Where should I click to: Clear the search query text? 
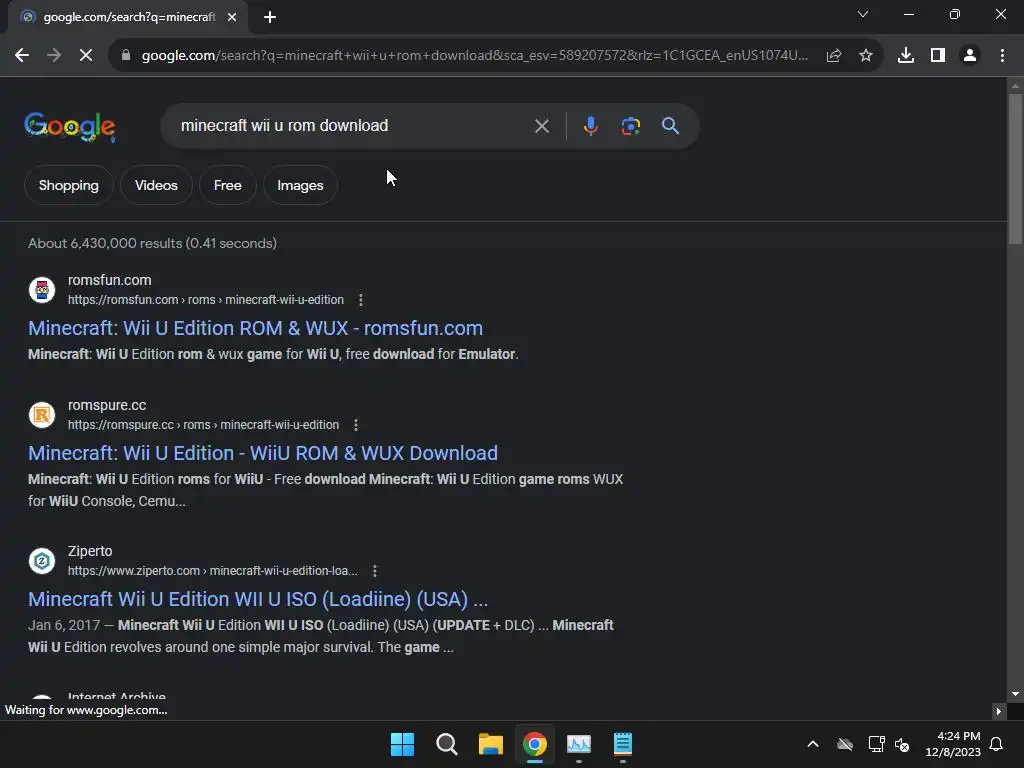click(x=541, y=126)
